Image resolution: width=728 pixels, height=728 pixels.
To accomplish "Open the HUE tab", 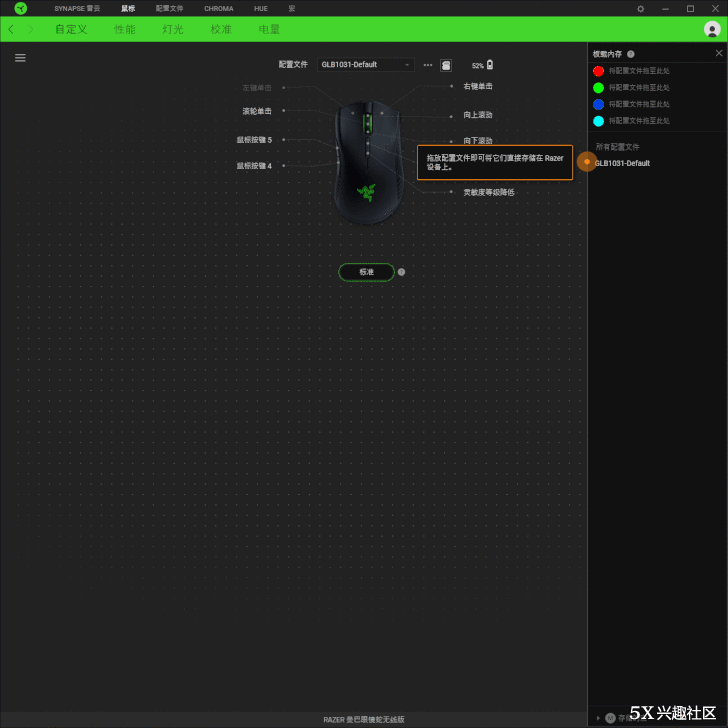I will click(261, 8).
